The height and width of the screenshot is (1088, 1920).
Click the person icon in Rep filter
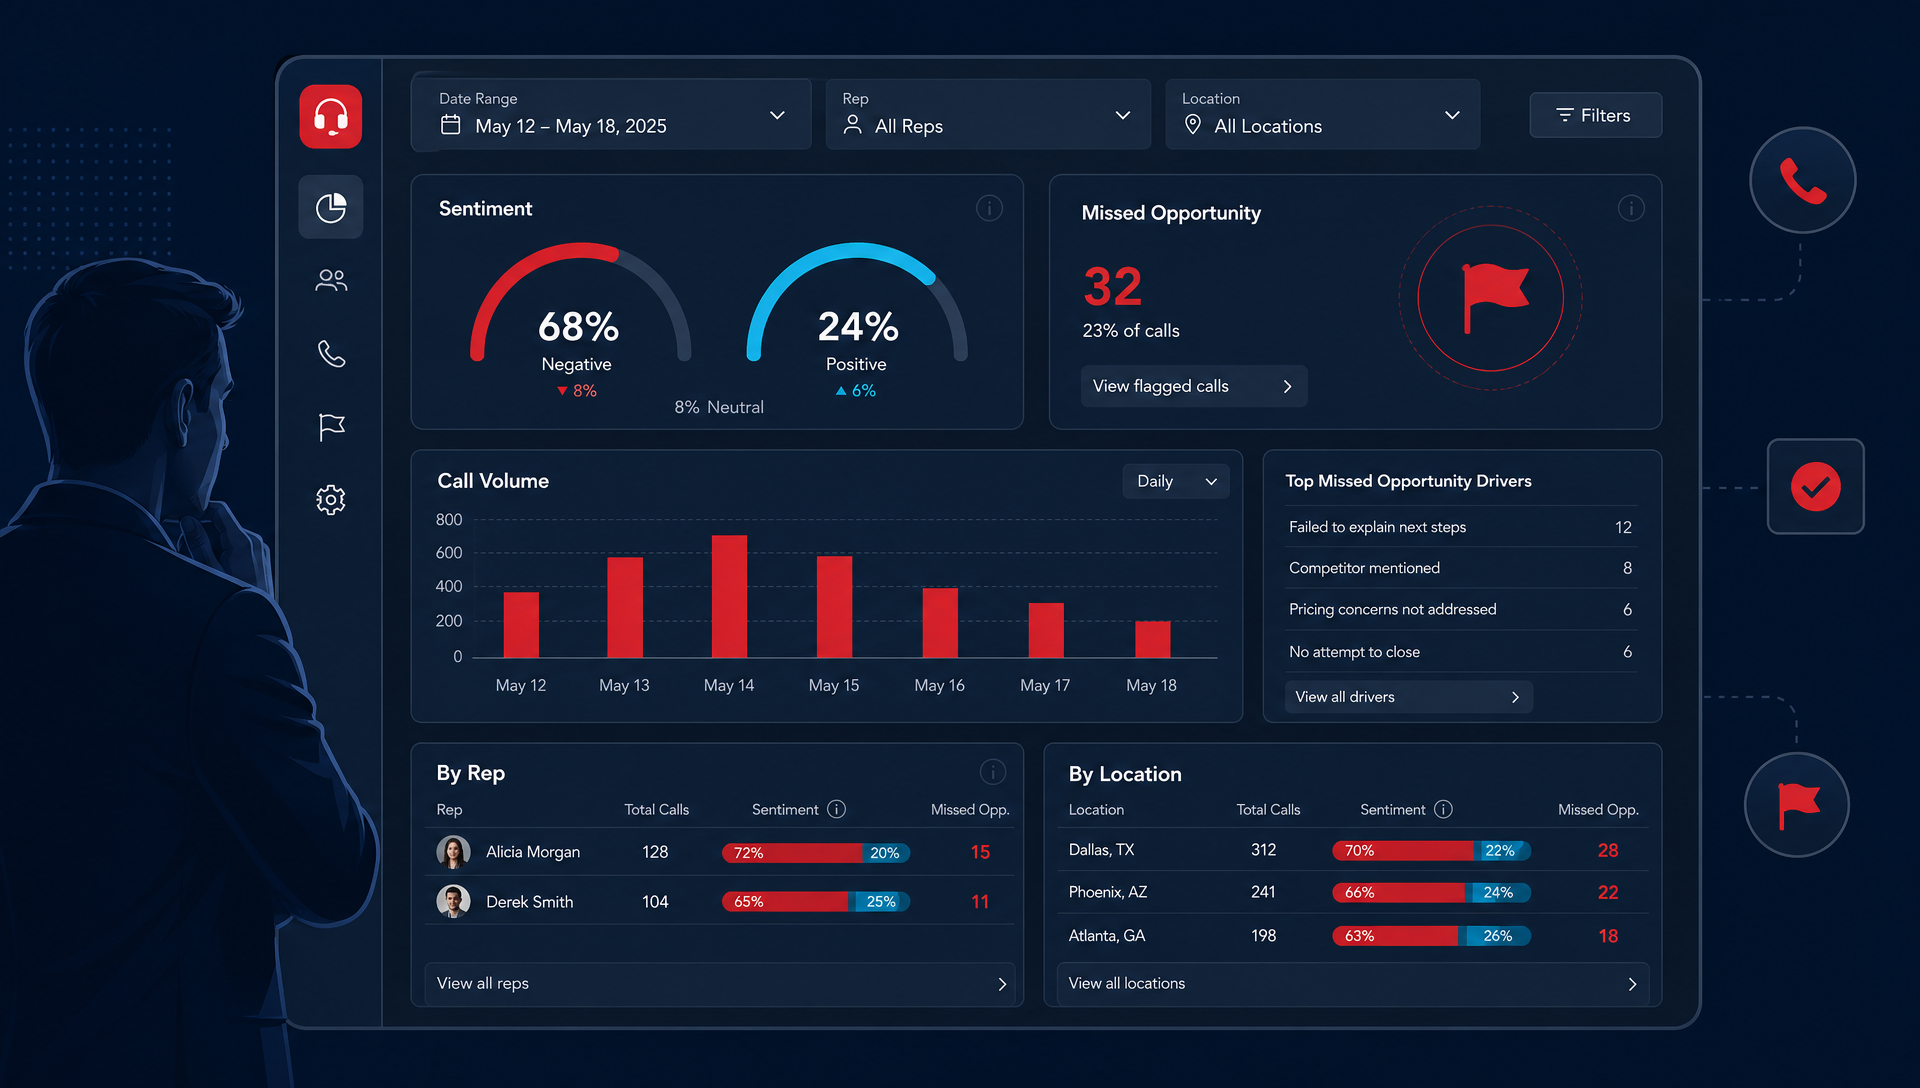tap(852, 125)
